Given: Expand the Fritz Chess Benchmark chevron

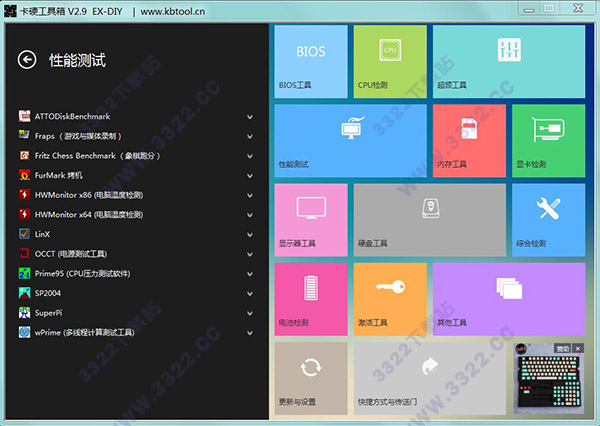Looking at the screenshot, I should (x=250, y=156).
